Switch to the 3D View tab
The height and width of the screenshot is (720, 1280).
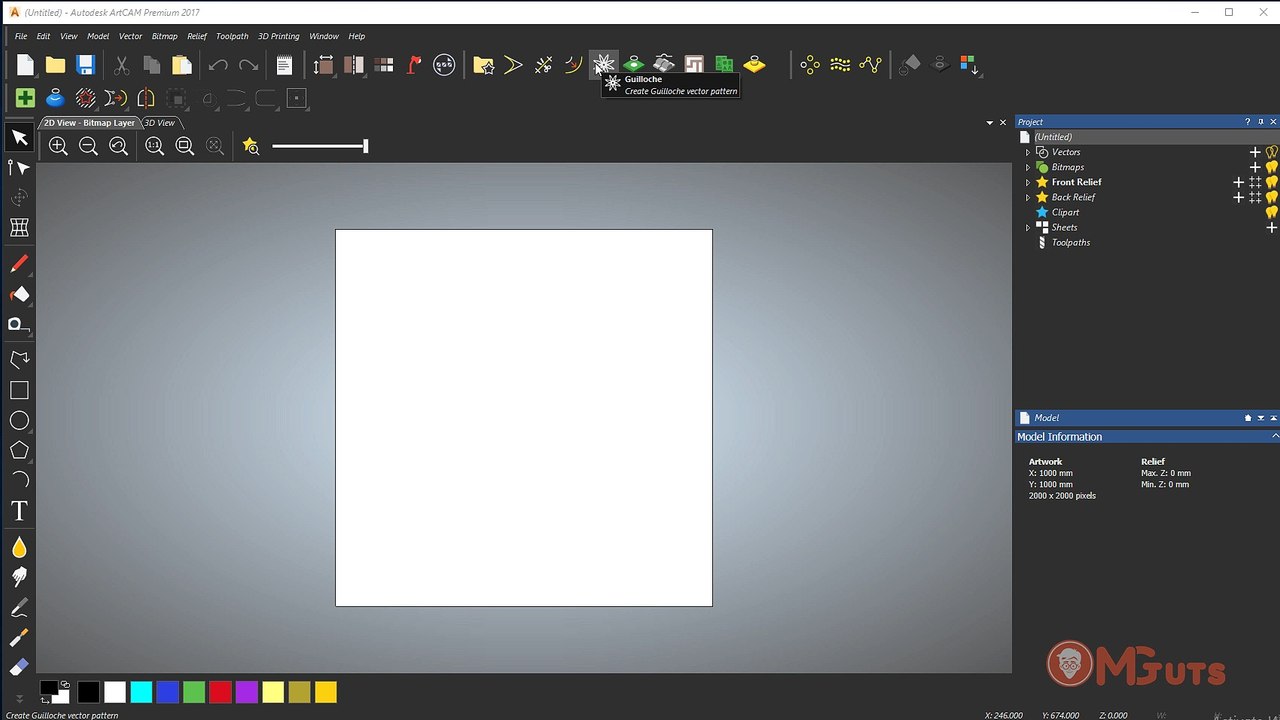(159, 123)
